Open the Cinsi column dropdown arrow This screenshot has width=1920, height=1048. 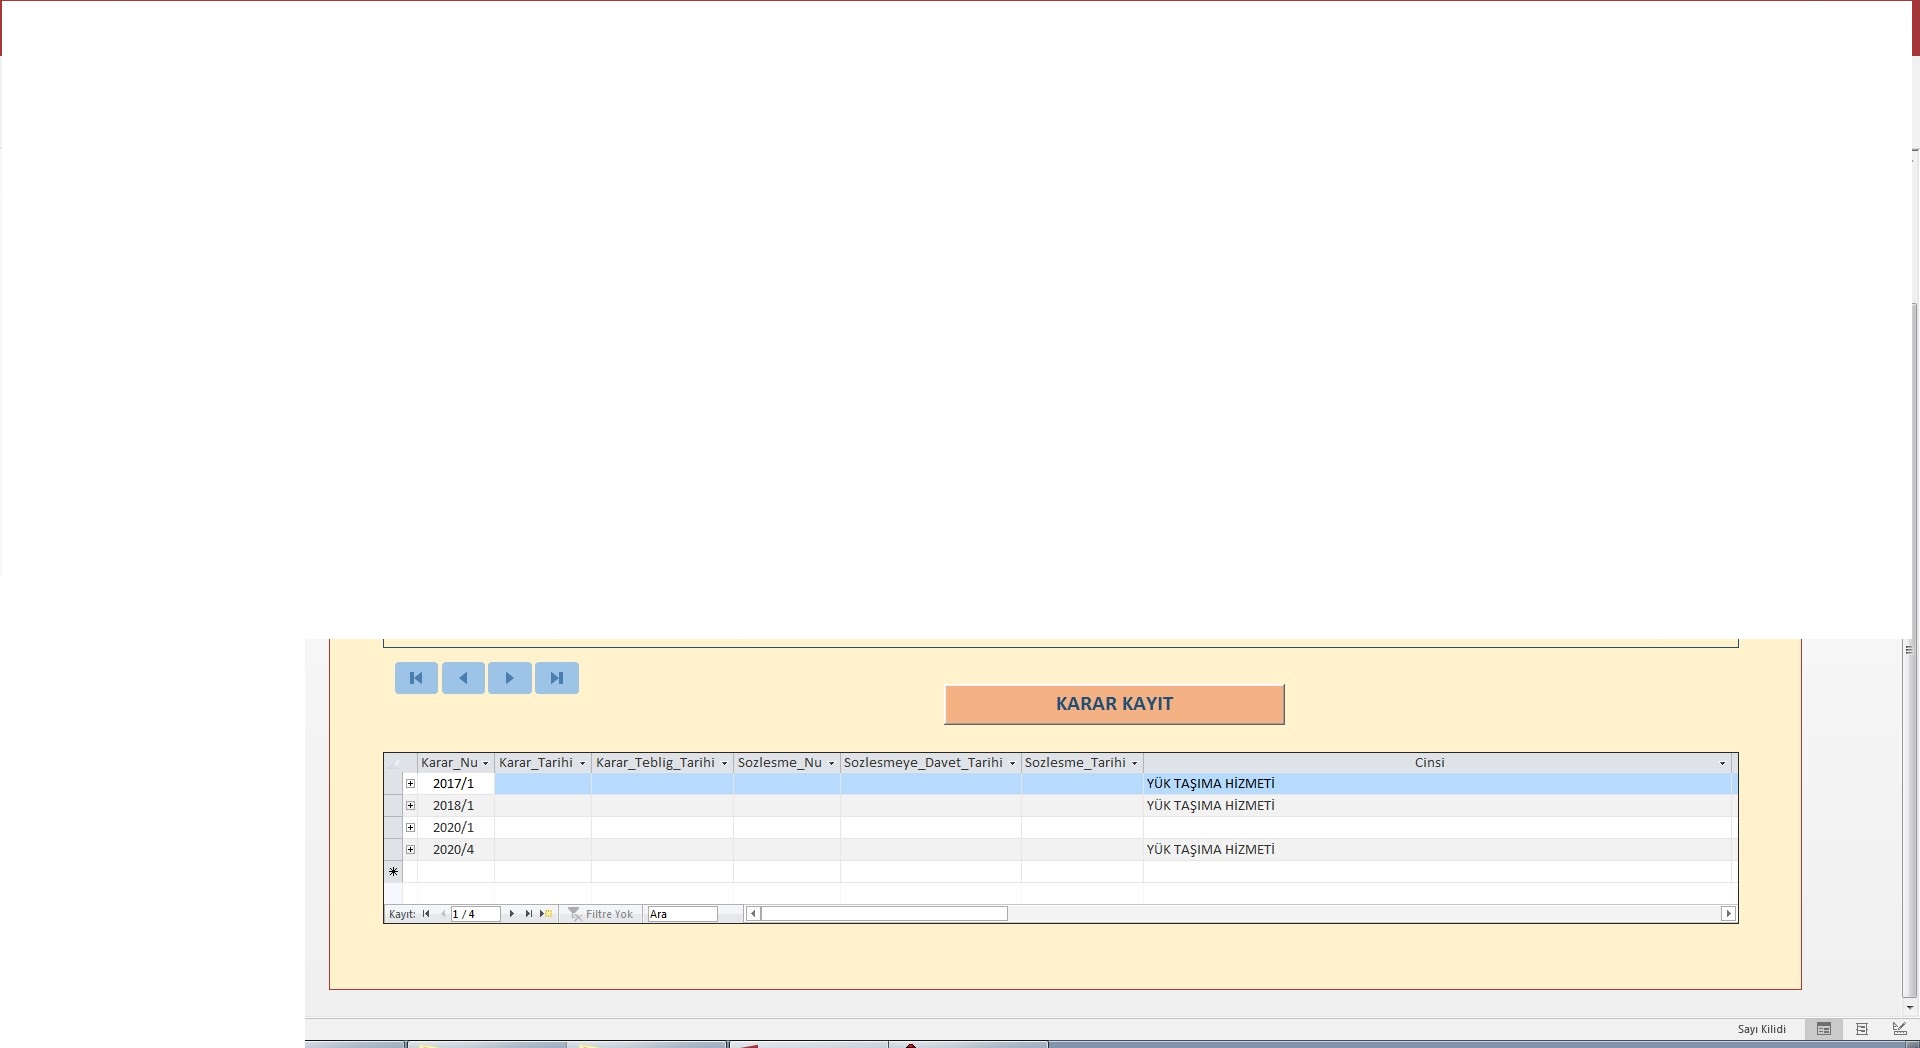pos(1722,763)
